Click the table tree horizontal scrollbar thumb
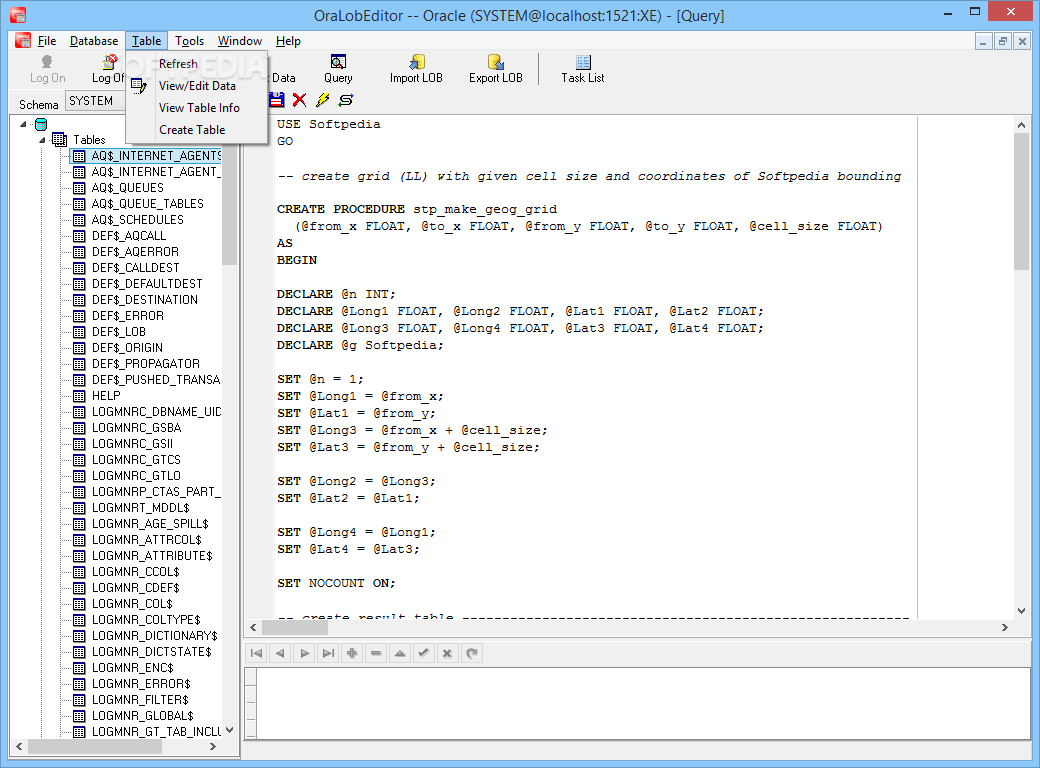Viewport: 1040px width, 768px height. tap(95, 746)
